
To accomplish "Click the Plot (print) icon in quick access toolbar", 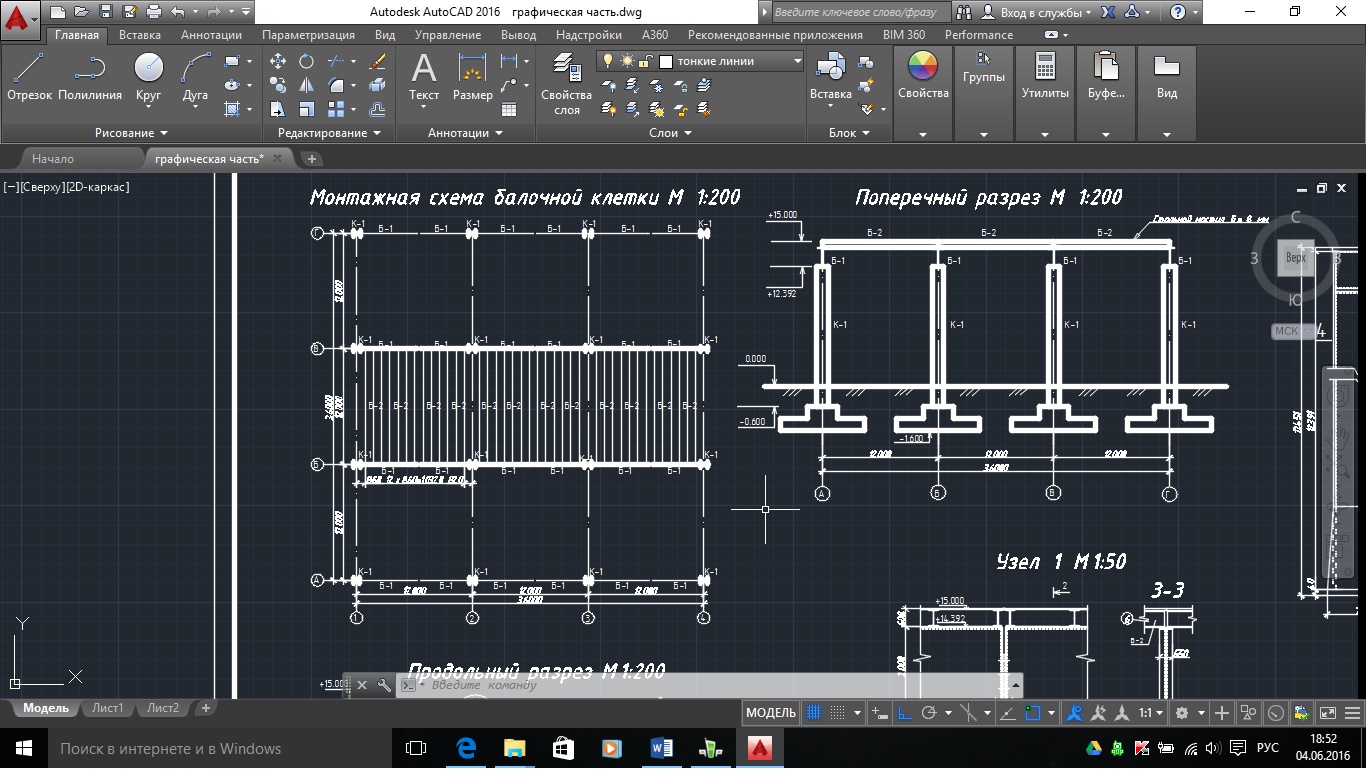I will (154, 12).
